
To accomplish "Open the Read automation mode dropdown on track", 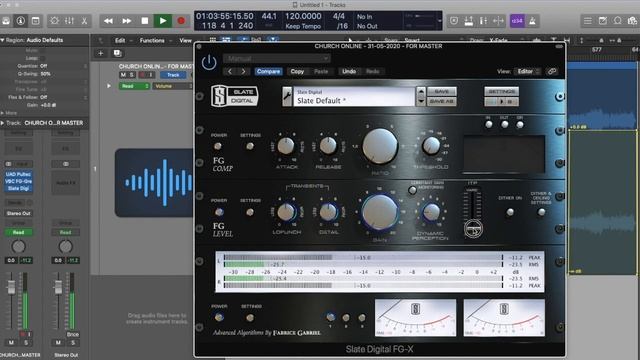I will coord(134,86).
